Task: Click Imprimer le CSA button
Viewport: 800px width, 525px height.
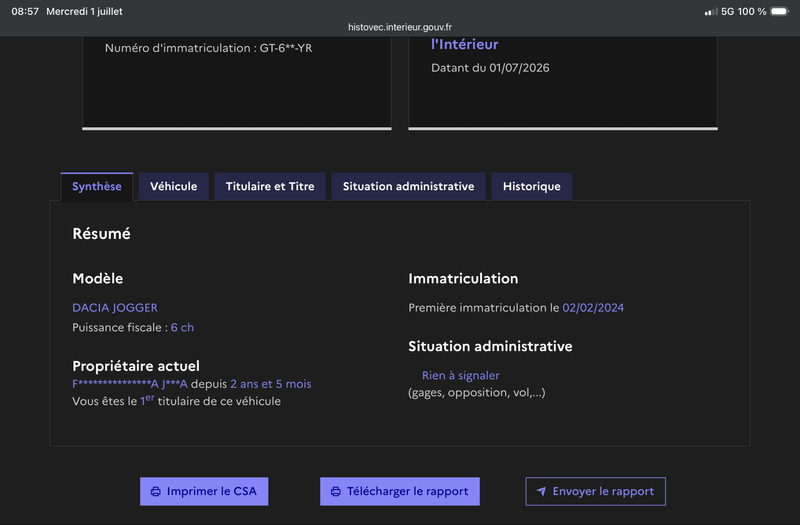Action: coord(204,491)
